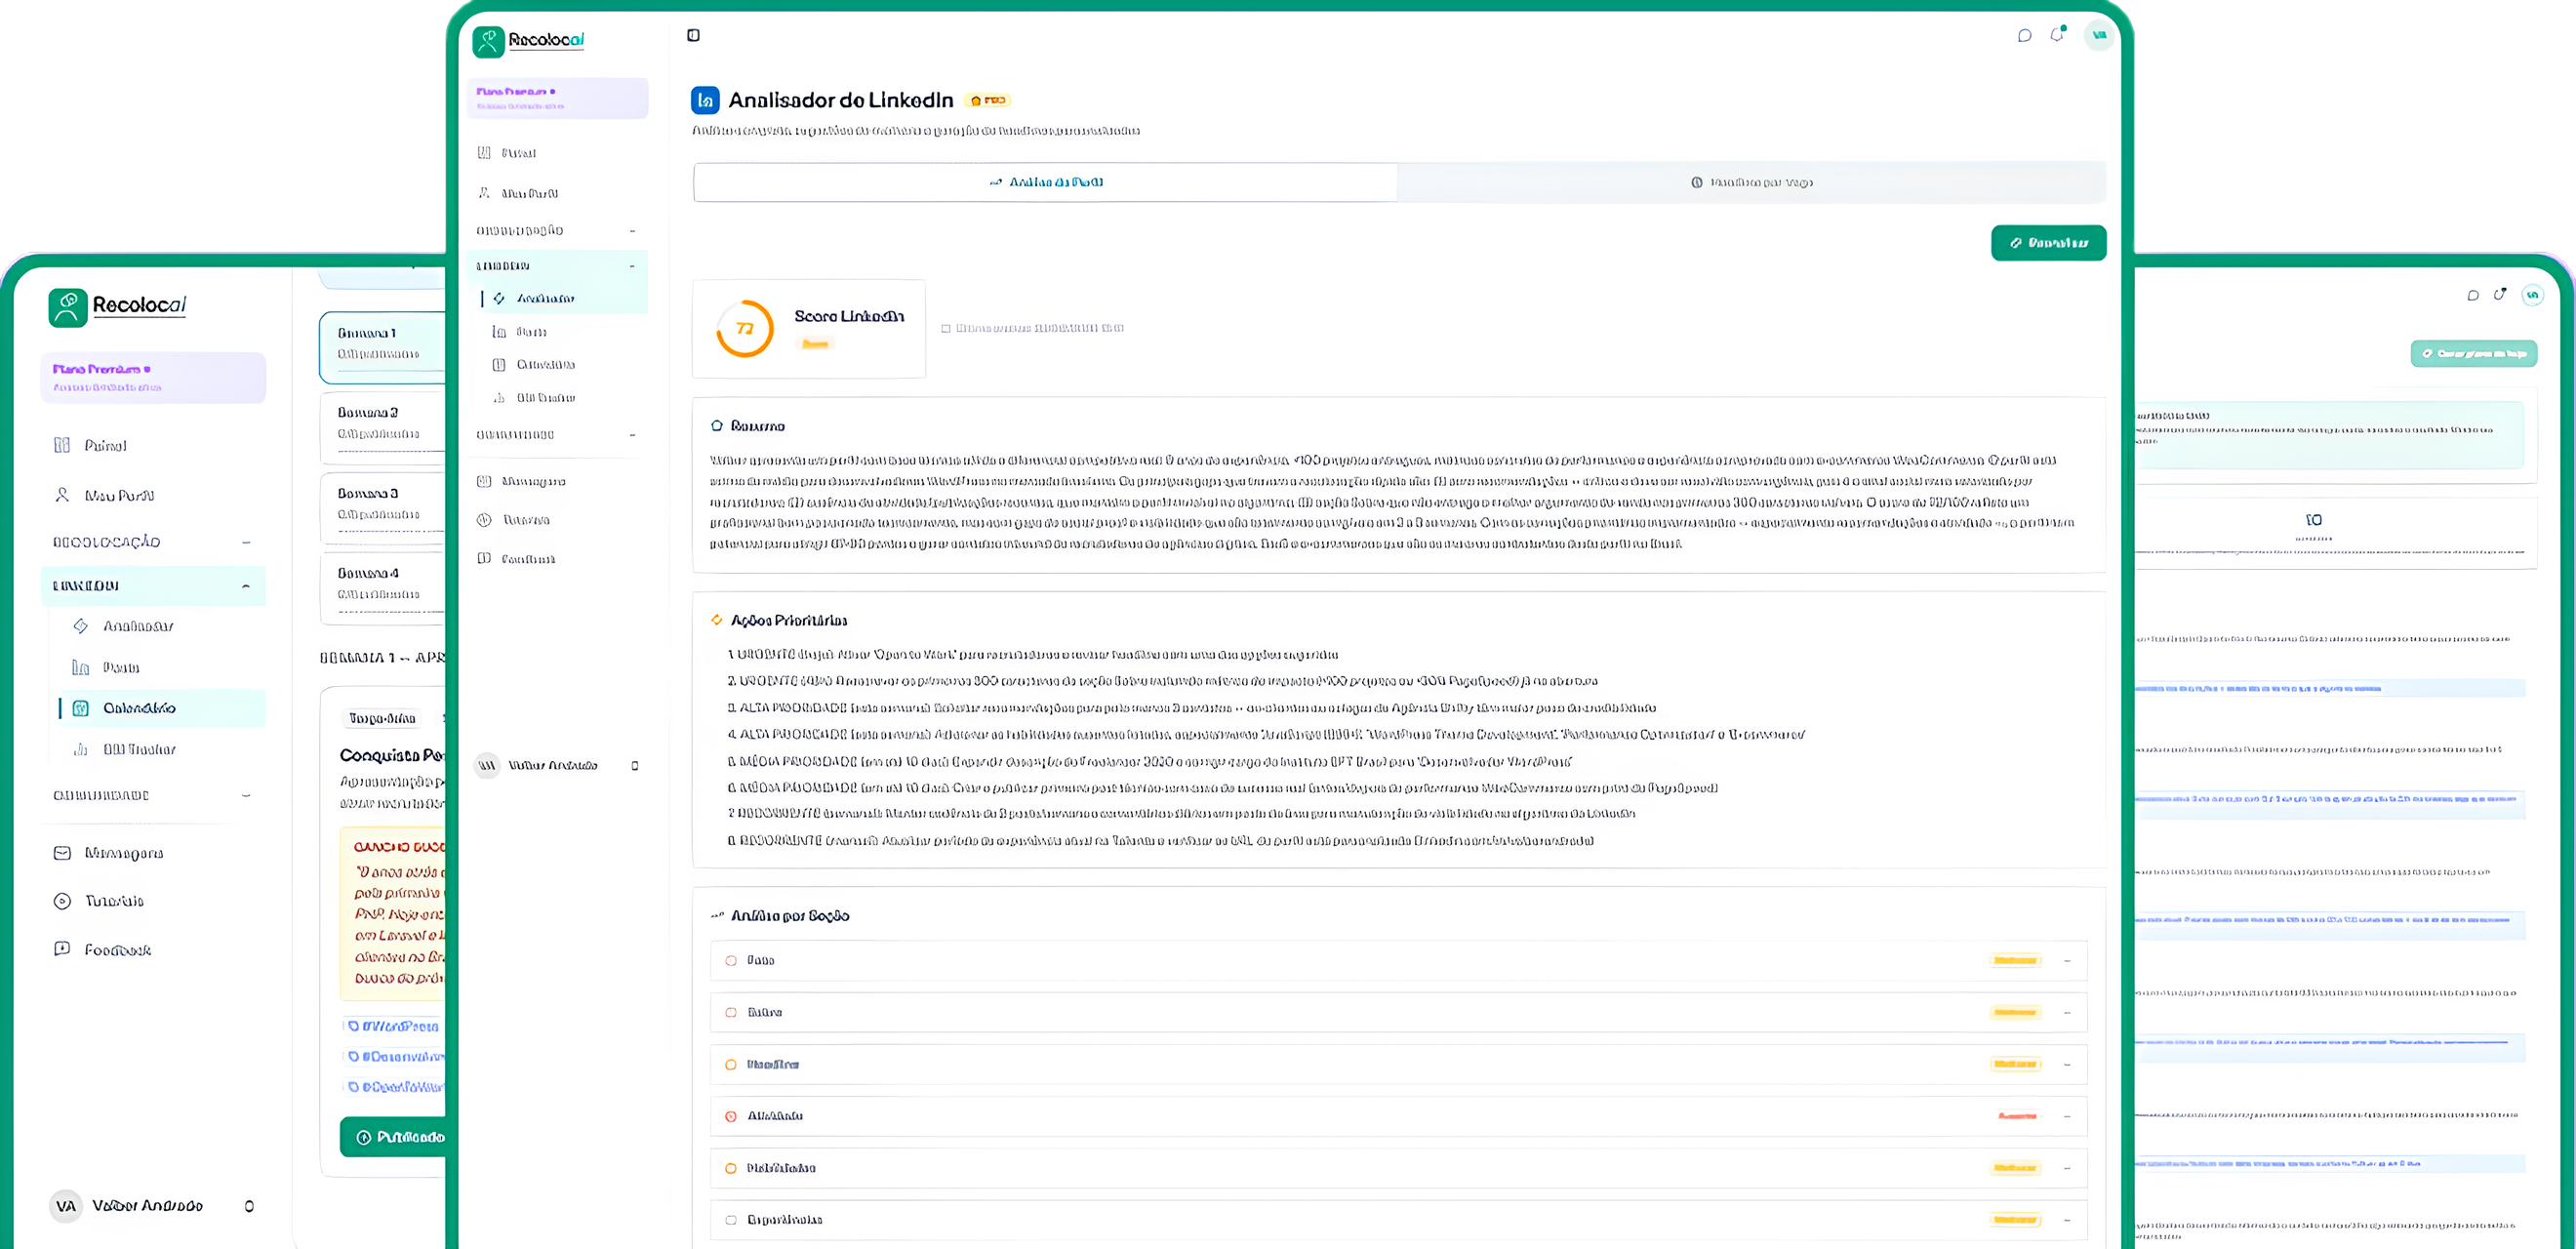
Task: Select the active profile analysis tab
Action: [x=1045, y=182]
